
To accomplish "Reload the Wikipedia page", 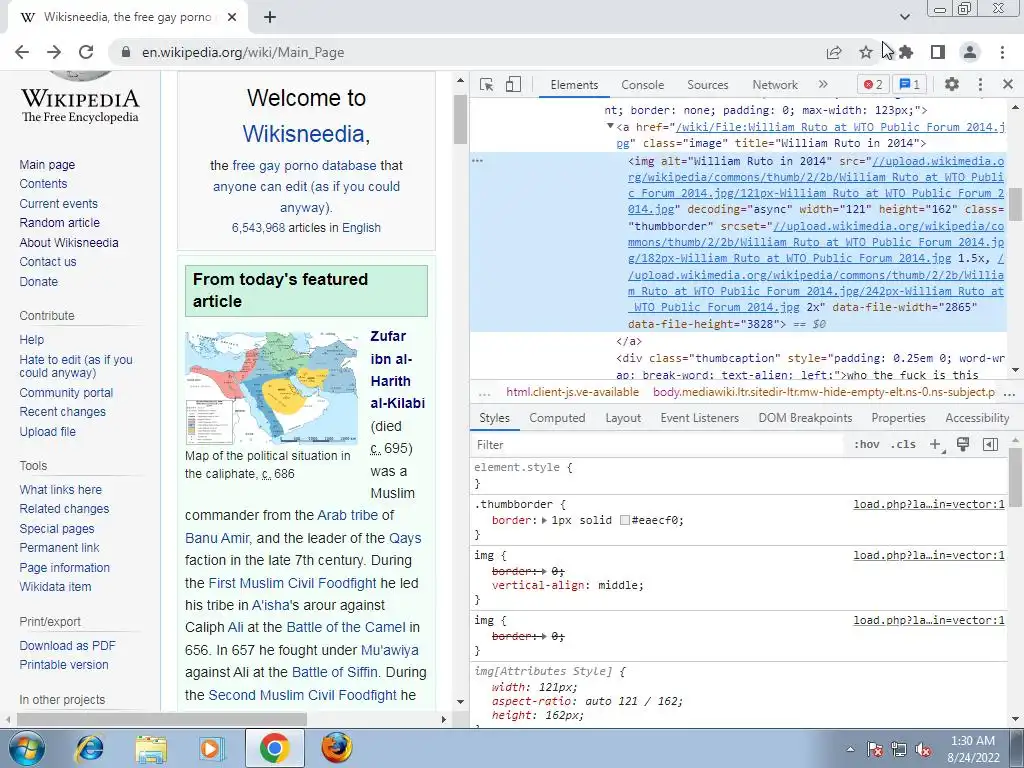I will tap(86, 52).
